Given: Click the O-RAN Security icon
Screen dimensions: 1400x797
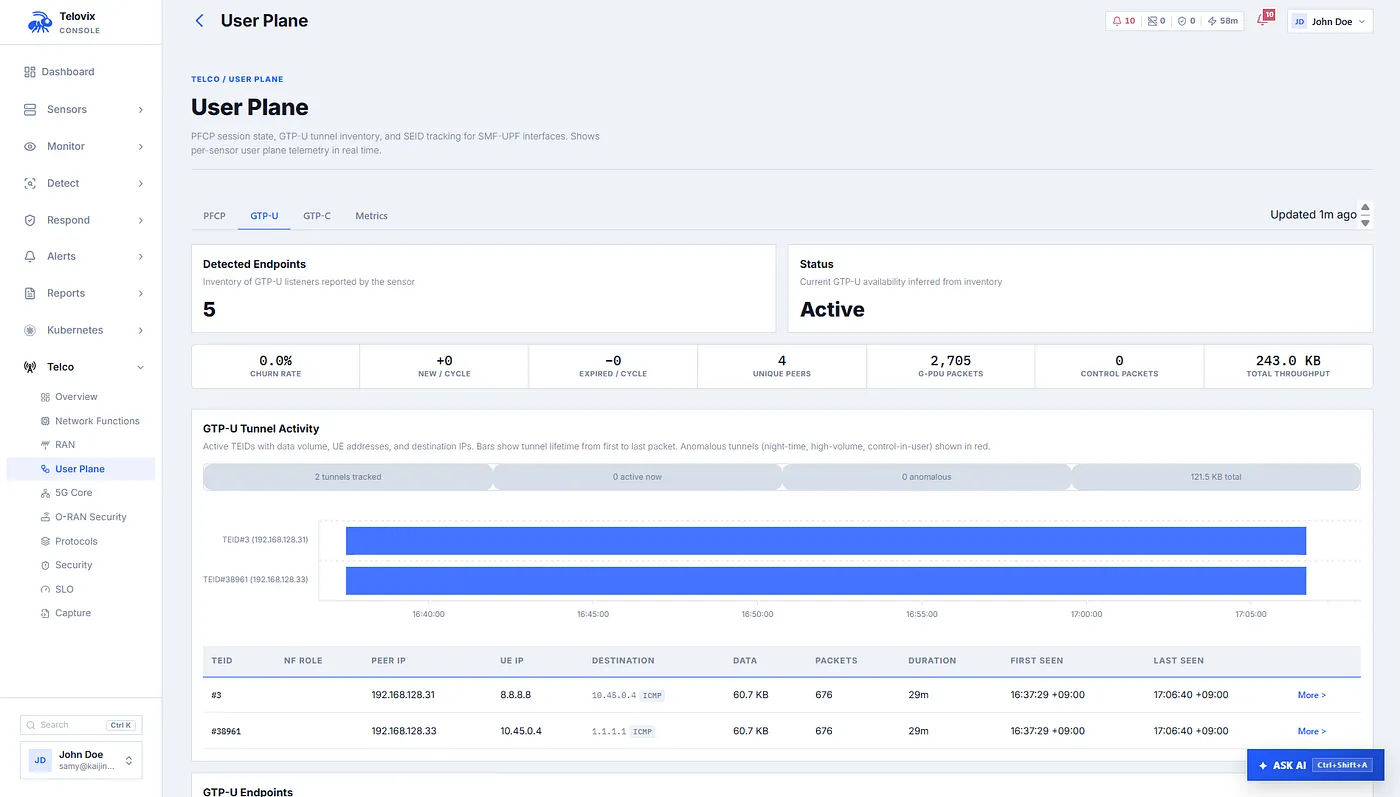Looking at the screenshot, I should click(45, 517).
